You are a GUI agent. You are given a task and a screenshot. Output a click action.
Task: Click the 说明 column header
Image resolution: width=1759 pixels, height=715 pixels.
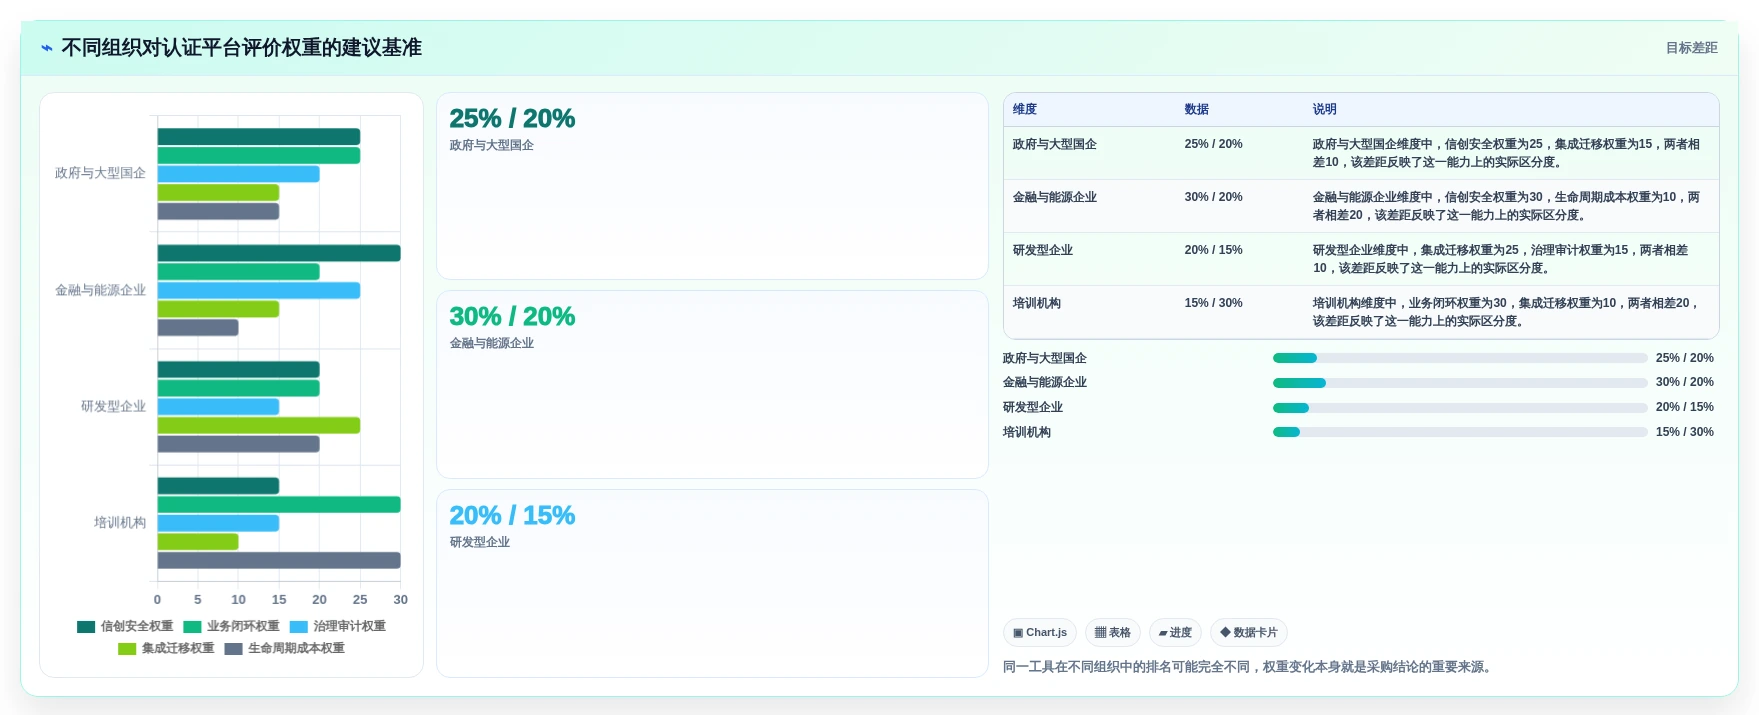point(1325,109)
